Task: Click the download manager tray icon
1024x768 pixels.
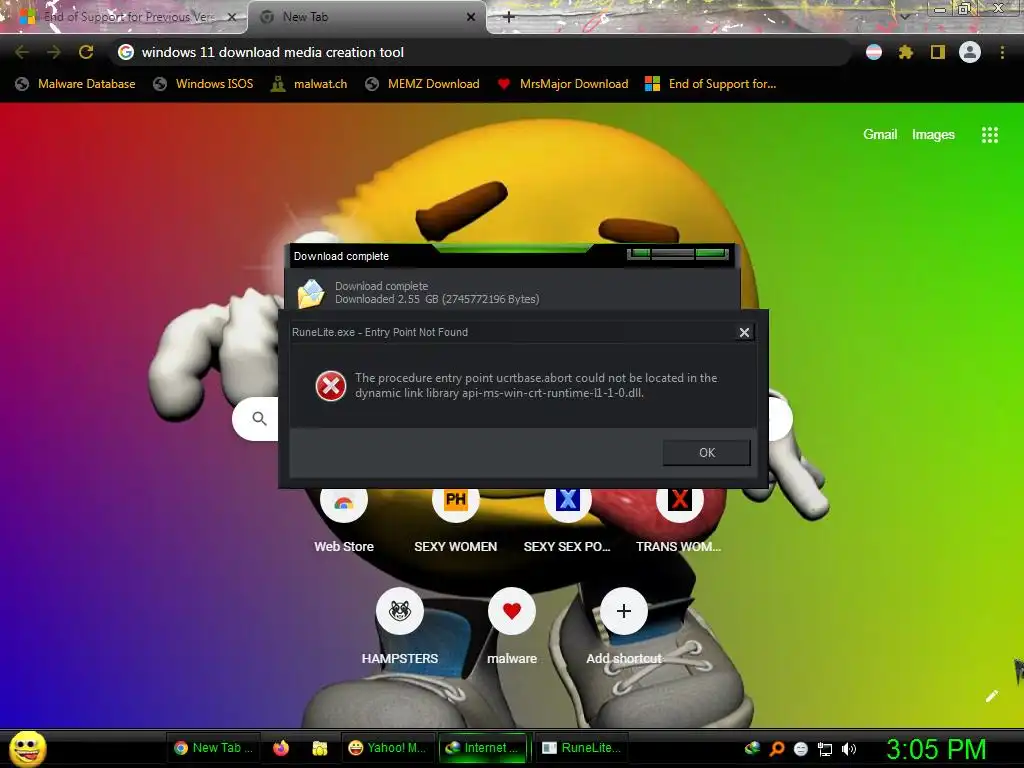Action: coord(752,748)
